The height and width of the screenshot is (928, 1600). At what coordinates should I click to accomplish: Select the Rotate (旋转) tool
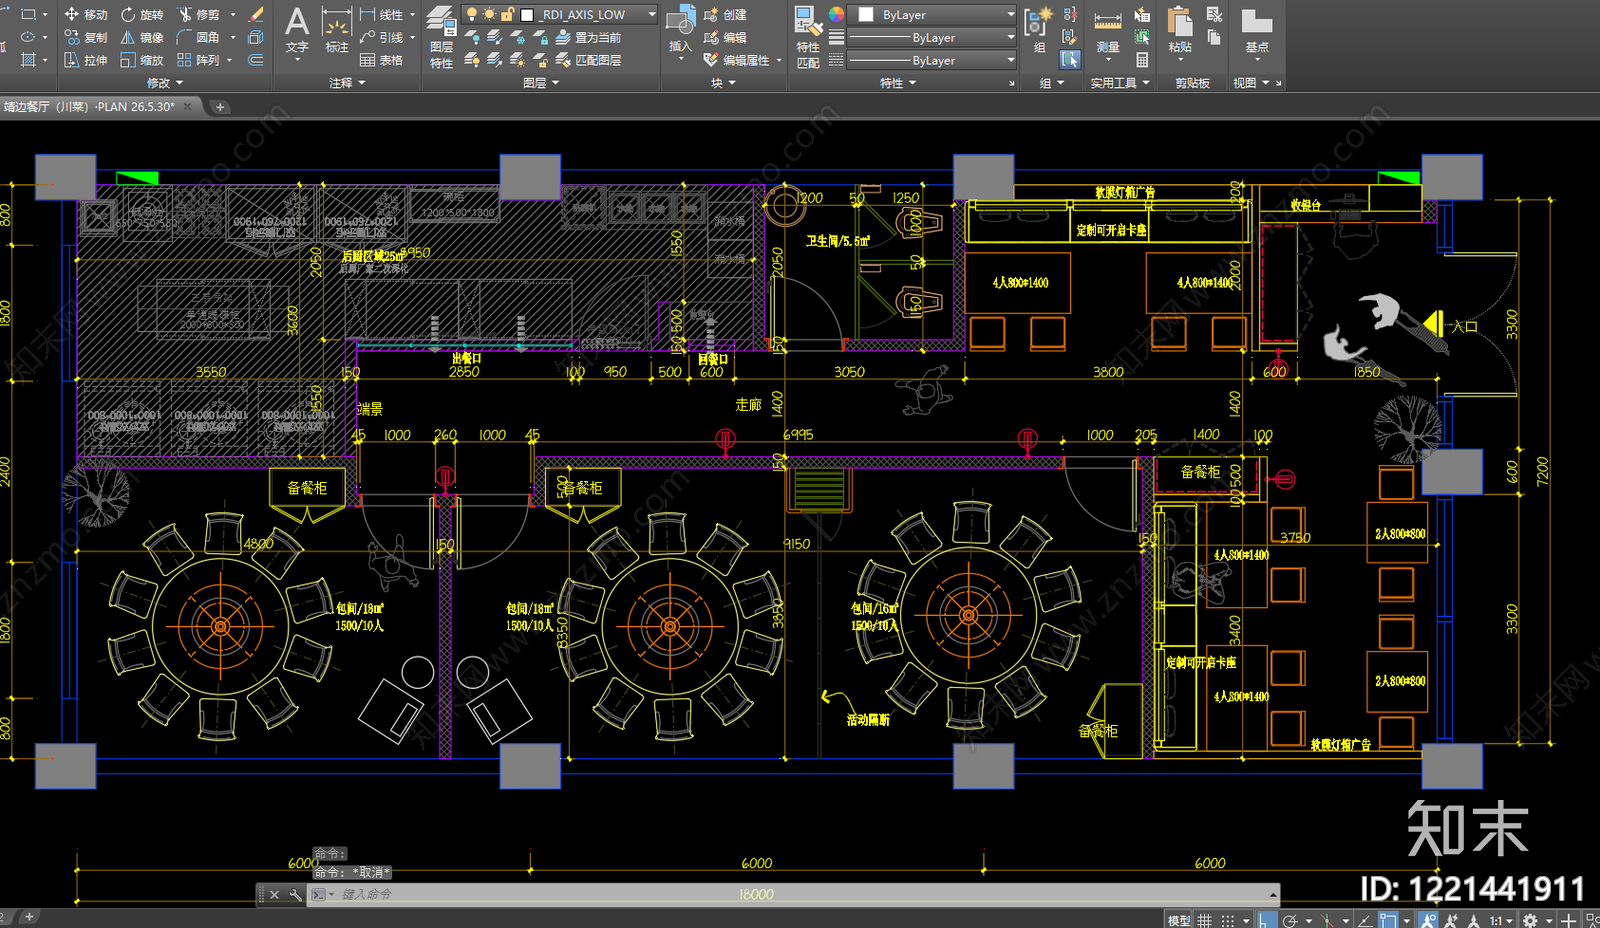click(142, 15)
